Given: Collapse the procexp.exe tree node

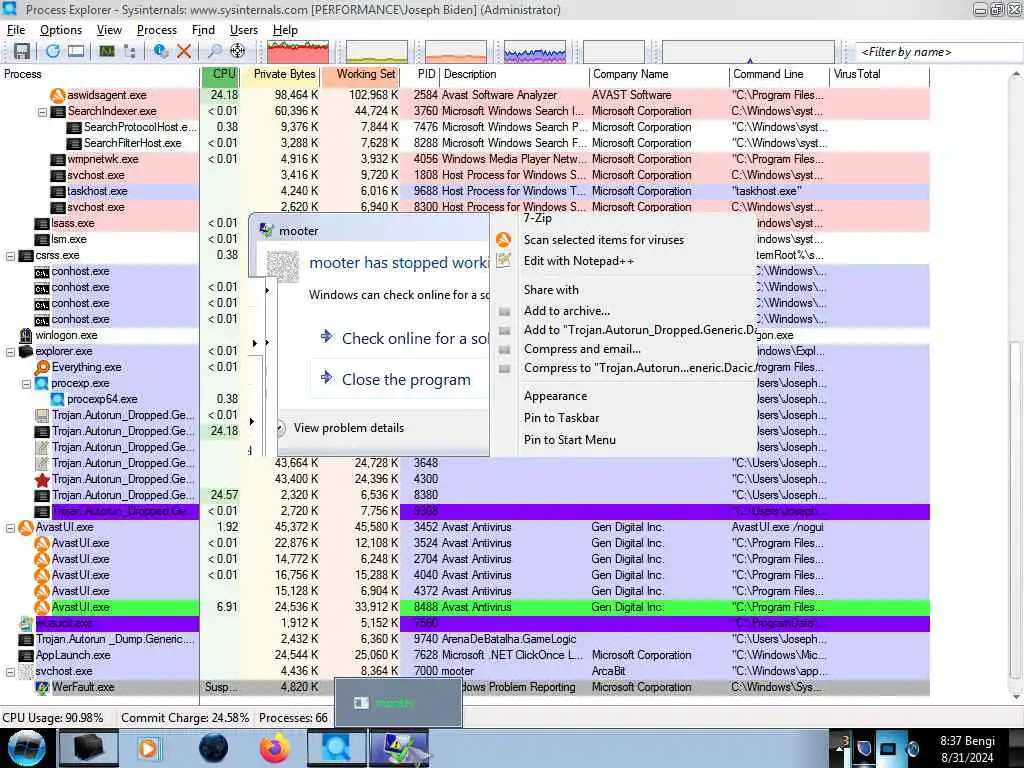Looking at the screenshot, I should click(x=27, y=384).
